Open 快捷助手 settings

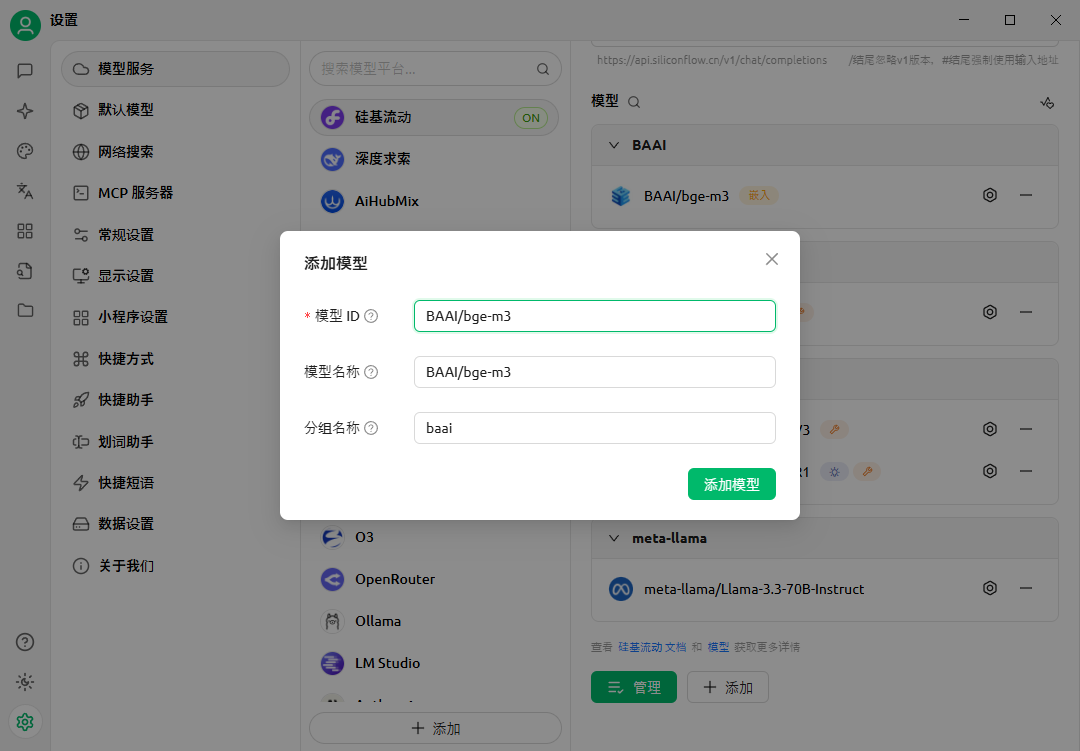[x=176, y=400]
